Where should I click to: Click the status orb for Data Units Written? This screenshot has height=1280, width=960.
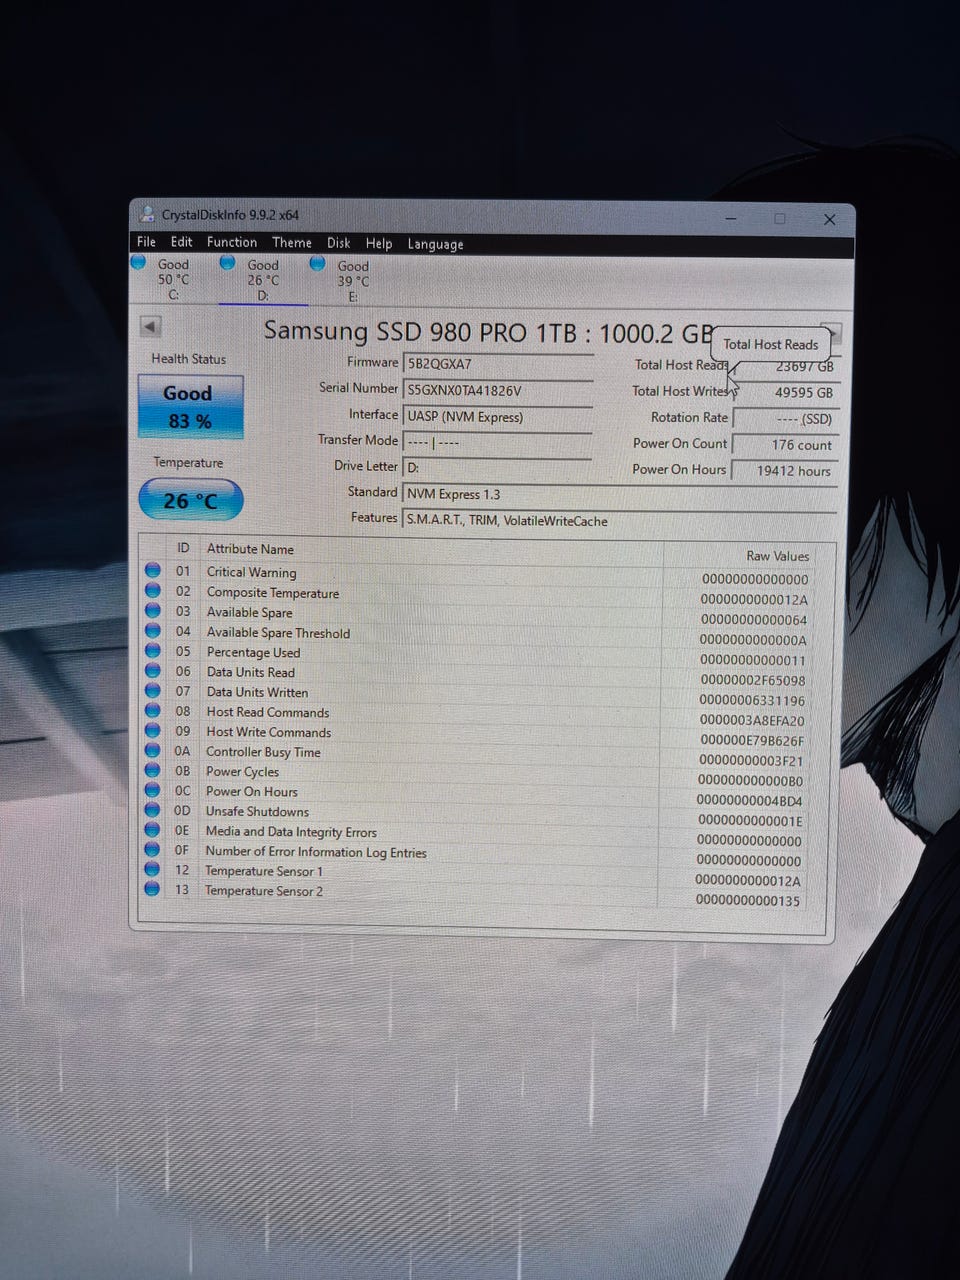(152, 690)
